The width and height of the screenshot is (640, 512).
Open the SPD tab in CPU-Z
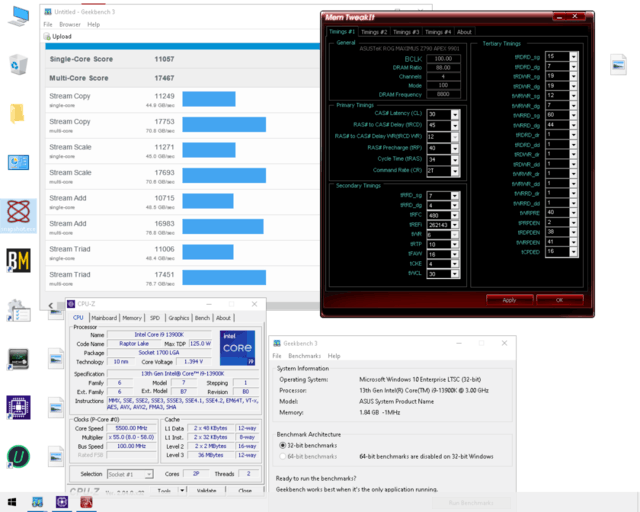(155, 318)
